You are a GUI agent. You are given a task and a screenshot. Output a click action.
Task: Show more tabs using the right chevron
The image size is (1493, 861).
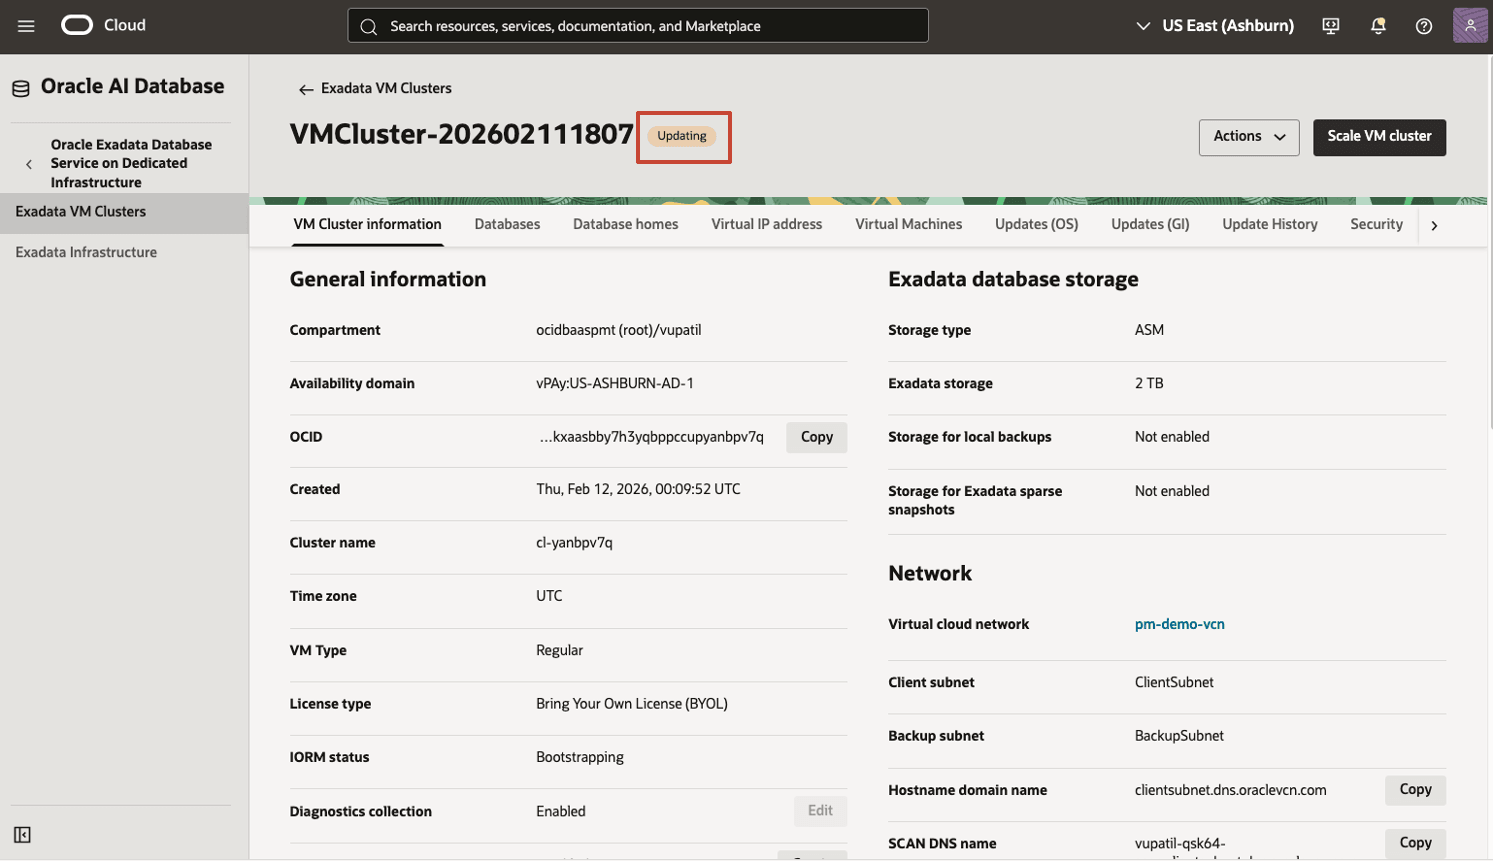[x=1434, y=225]
